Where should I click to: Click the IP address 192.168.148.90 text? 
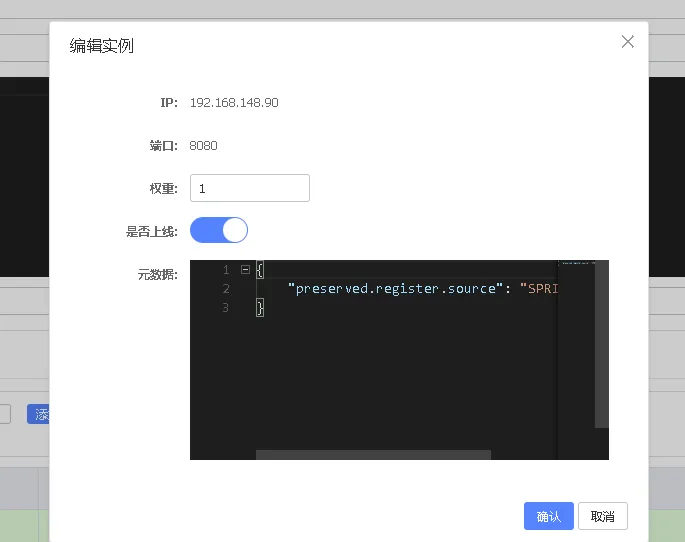pyautogui.click(x=234, y=103)
